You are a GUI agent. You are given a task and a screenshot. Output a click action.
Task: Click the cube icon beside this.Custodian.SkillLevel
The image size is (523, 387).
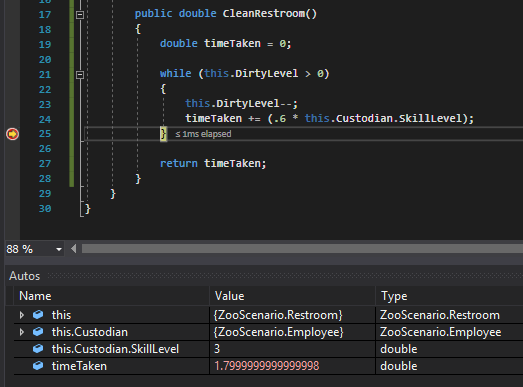38,349
